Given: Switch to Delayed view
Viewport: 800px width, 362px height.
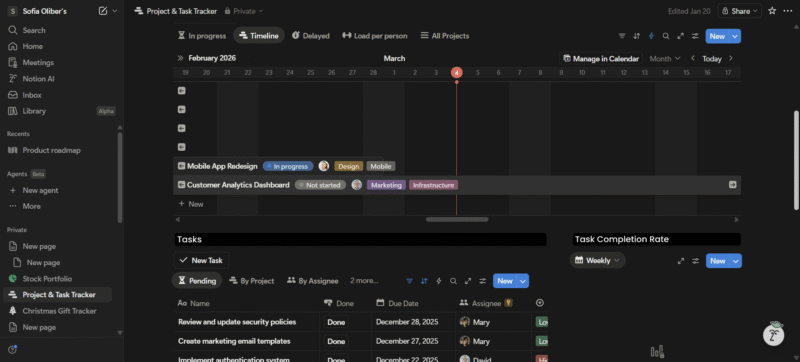Looking at the screenshot, I should point(310,36).
